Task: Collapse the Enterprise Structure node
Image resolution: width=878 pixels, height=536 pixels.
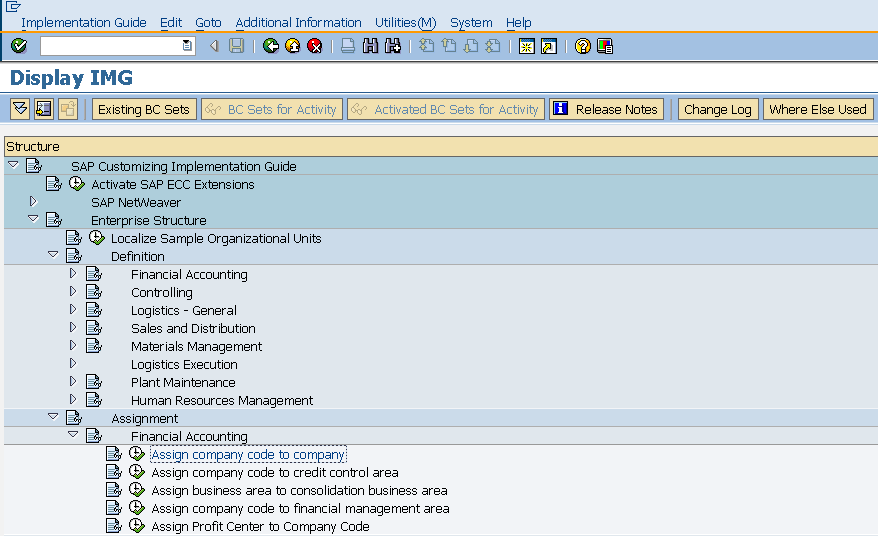Action: 33,218
